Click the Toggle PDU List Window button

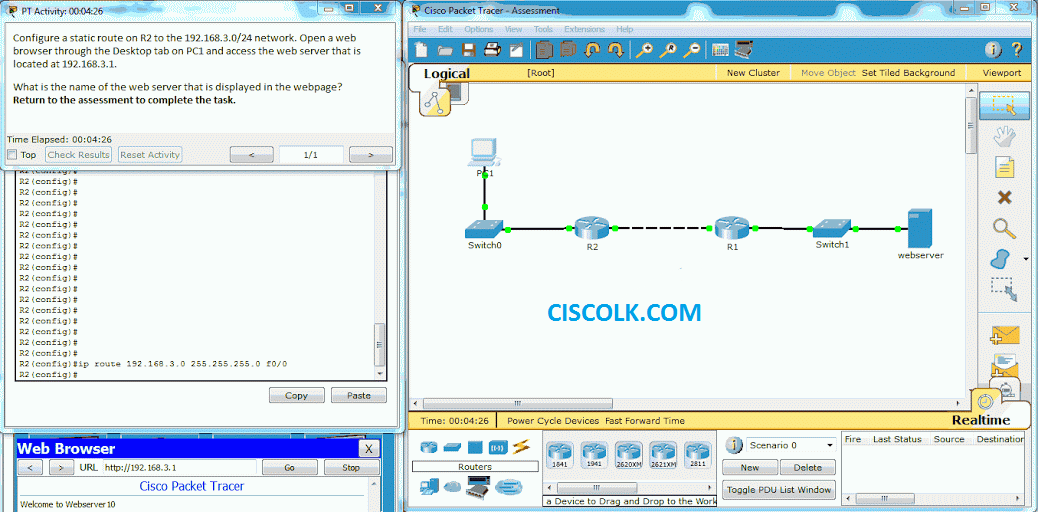coord(778,490)
